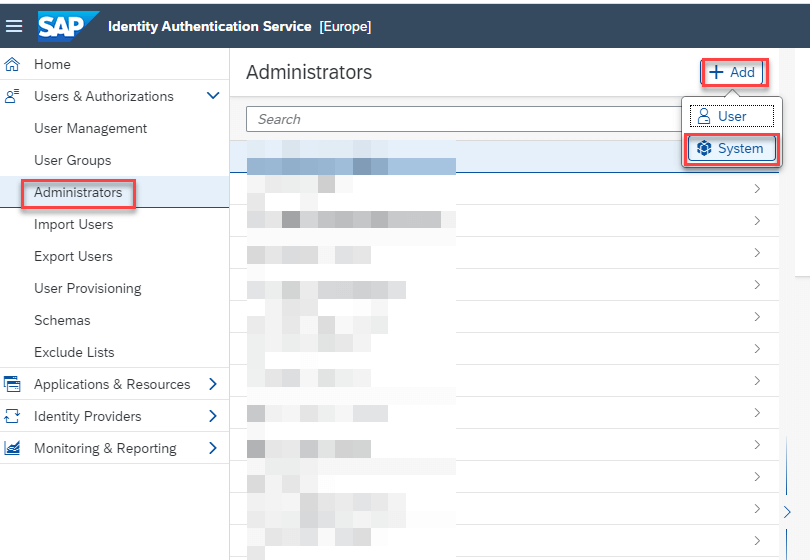
Task: Click the Monitoring & Reporting label
Action: [105, 448]
